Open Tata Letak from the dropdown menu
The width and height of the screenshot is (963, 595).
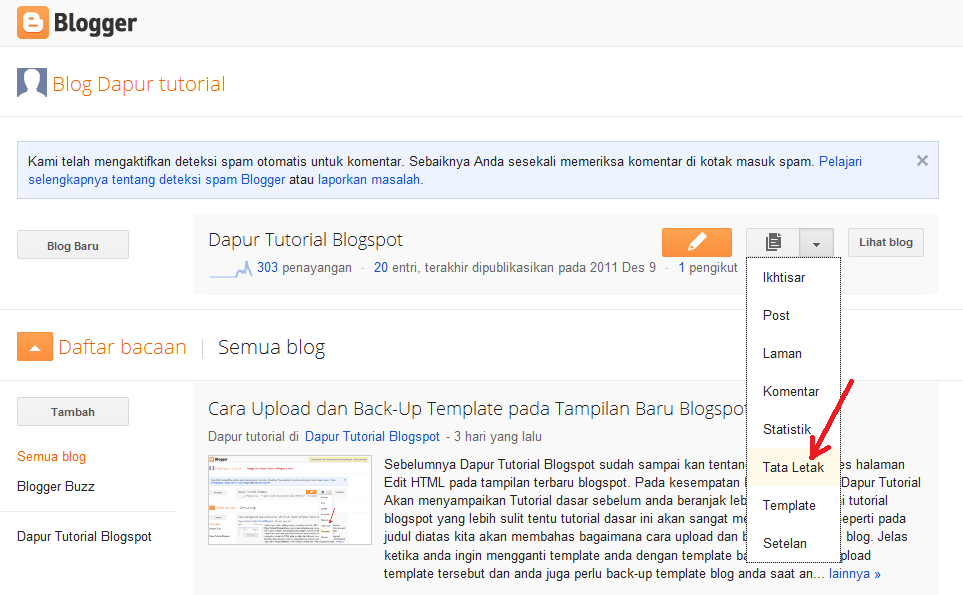(x=793, y=467)
